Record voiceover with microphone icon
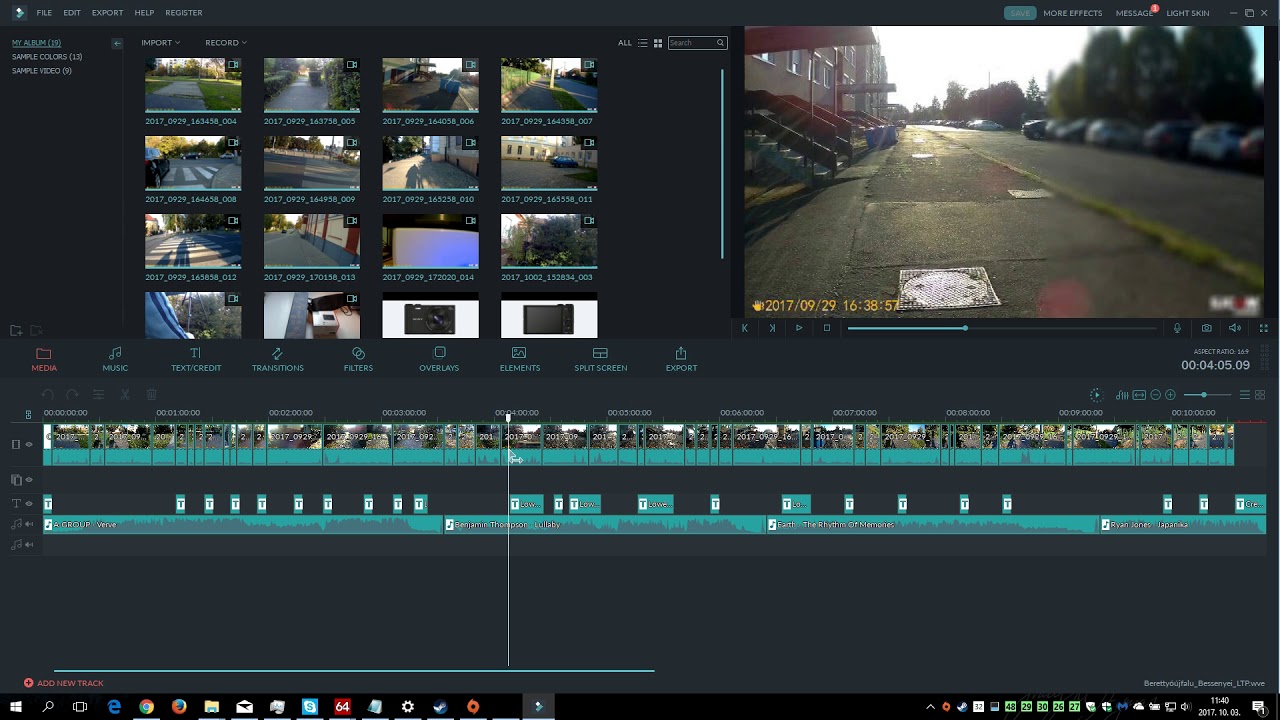The width and height of the screenshot is (1280, 720). coord(1177,328)
